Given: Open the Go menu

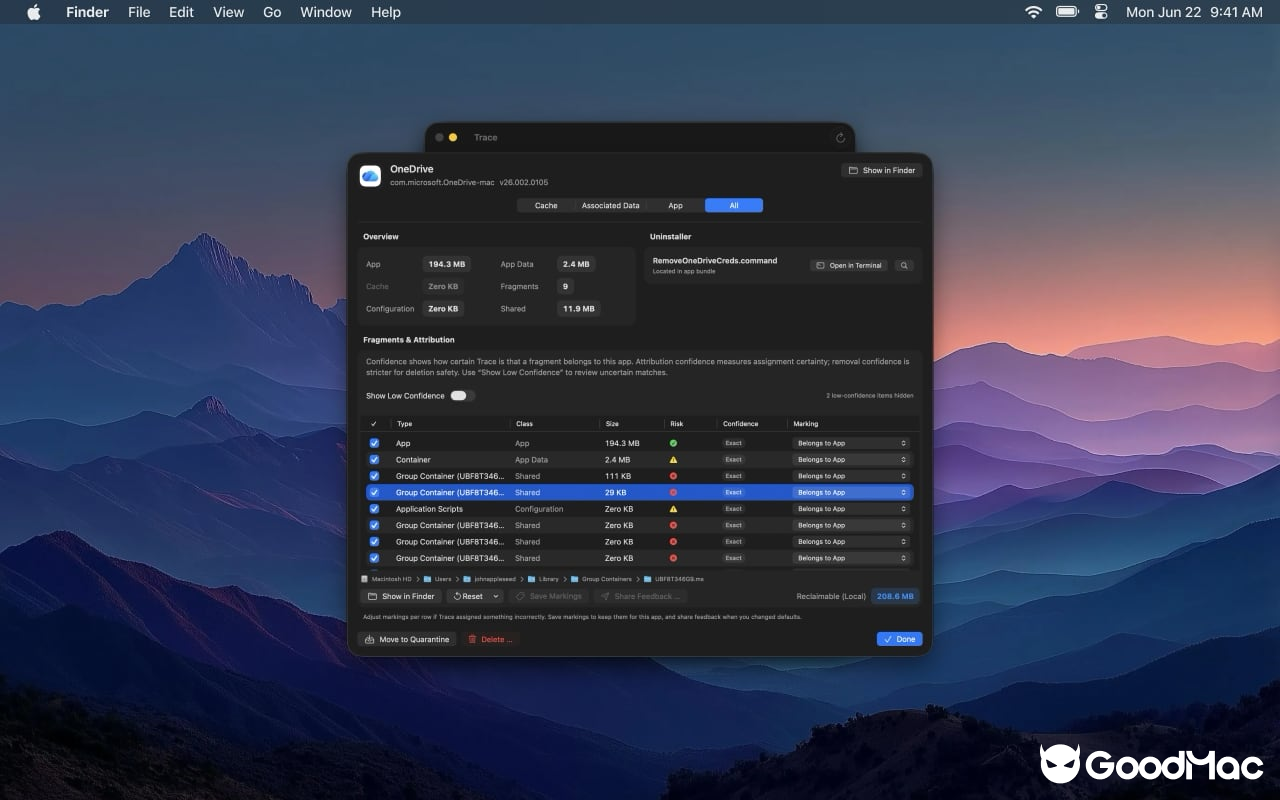Looking at the screenshot, I should point(272,12).
